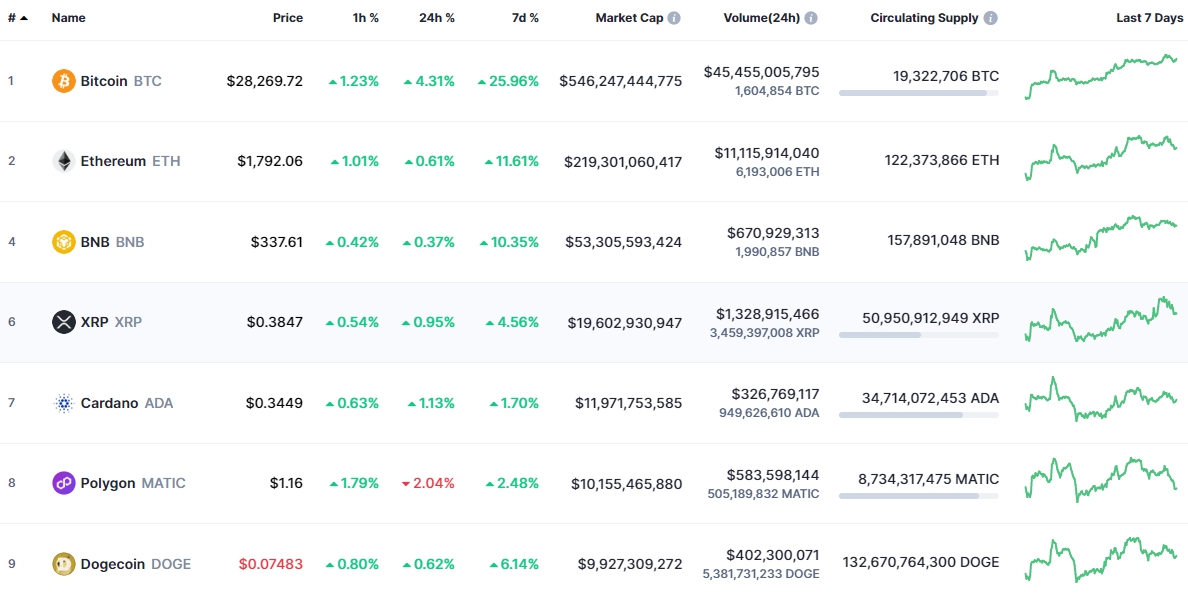Click Bitcoin's circulating supply progress bar
The image size is (1188, 597).
coord(918,93)
